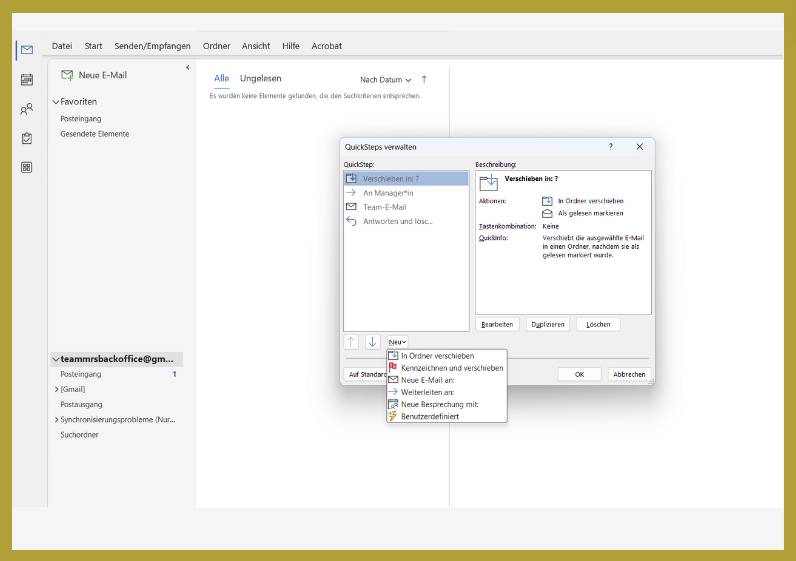Screen dimensions: 796x561
Task: Open the Ansicht tab
Action: click(256, 46)
